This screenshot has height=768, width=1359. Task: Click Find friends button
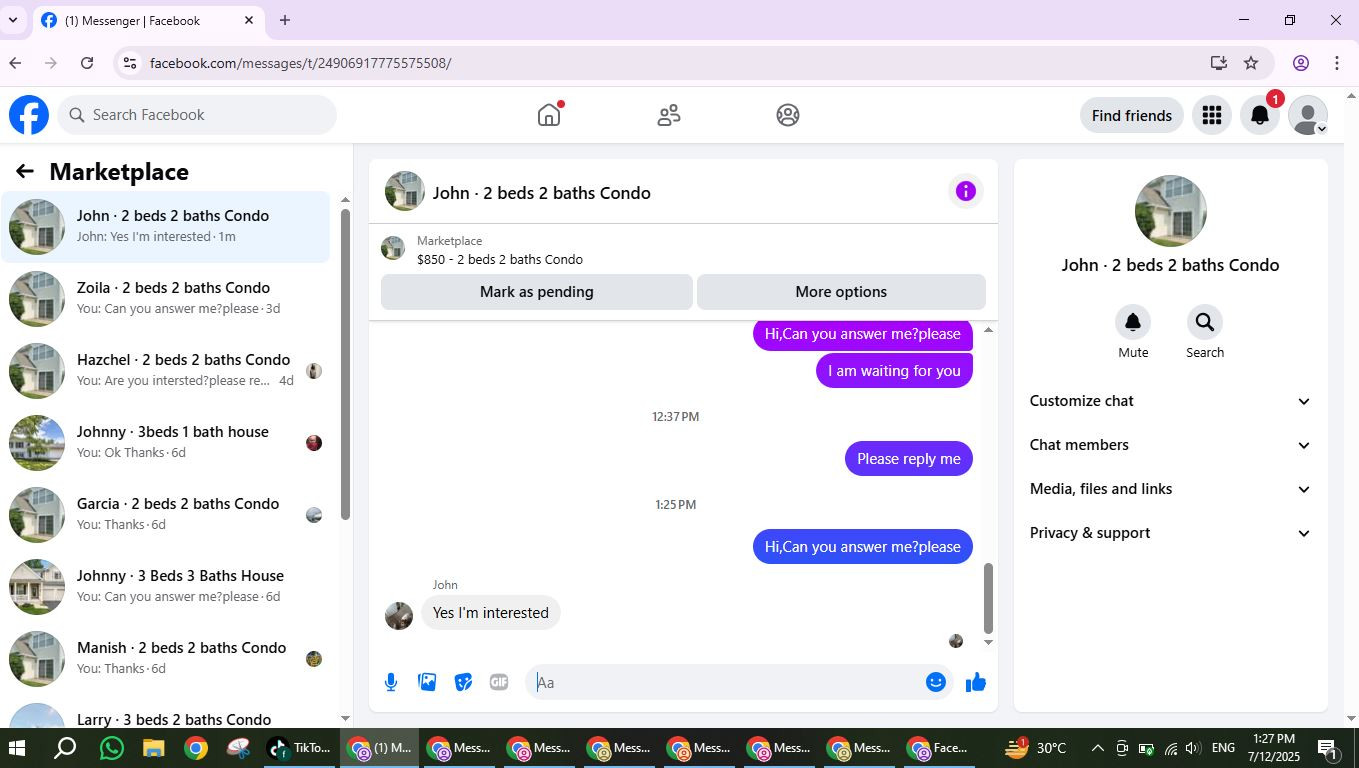1132,116
